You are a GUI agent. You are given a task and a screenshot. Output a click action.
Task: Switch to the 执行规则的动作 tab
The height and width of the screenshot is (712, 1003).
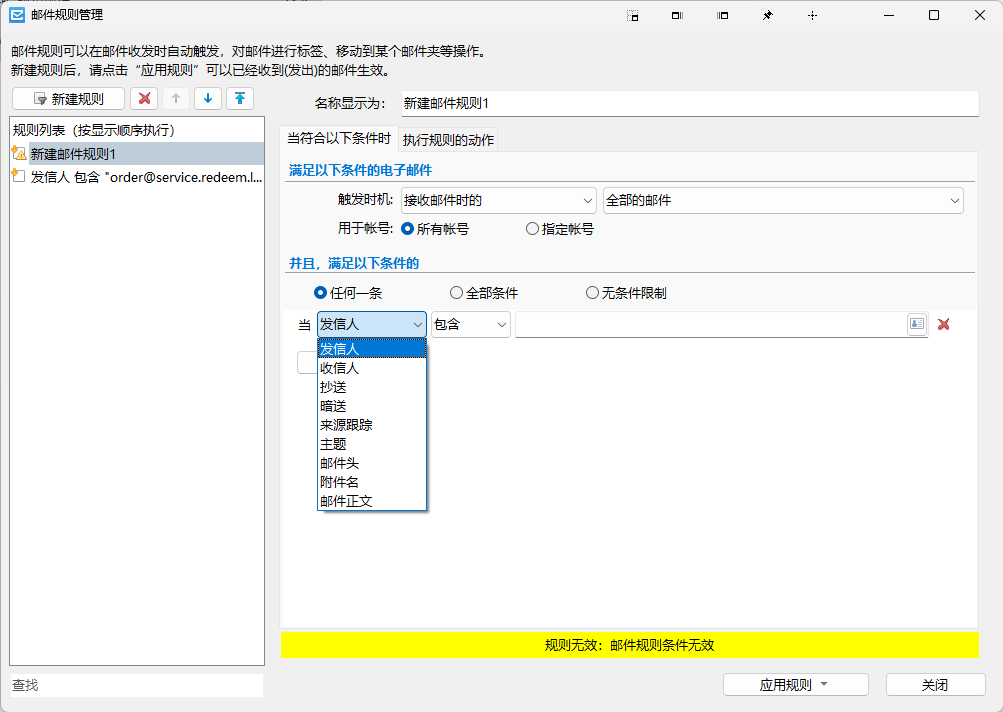pos(448,139)
